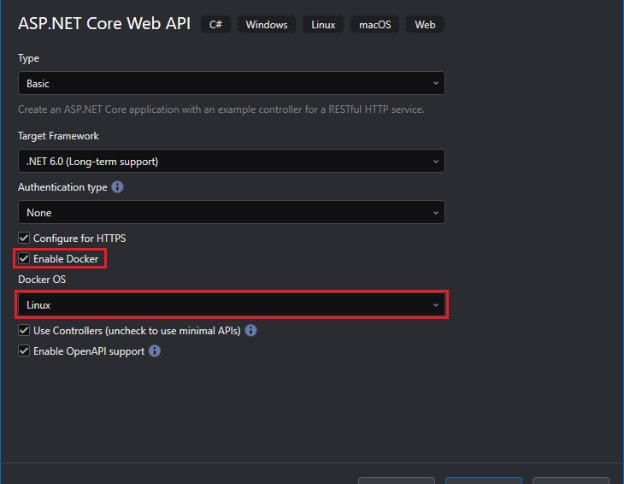The width and height of the screenshot is (624, 484).
Task: Open the Type dropdown showing Basic
Action: (230, 84)
